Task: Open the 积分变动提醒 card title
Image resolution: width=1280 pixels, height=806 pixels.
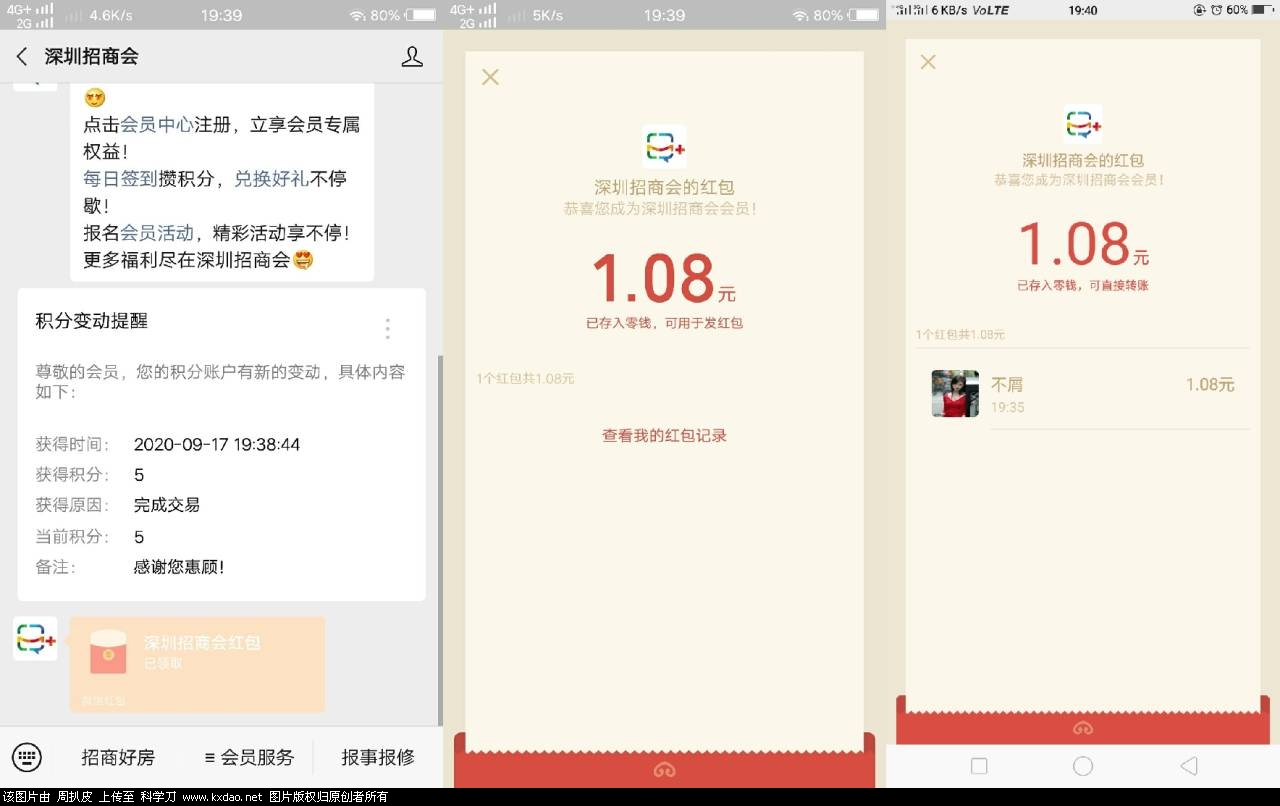Action: click(92, 321)
